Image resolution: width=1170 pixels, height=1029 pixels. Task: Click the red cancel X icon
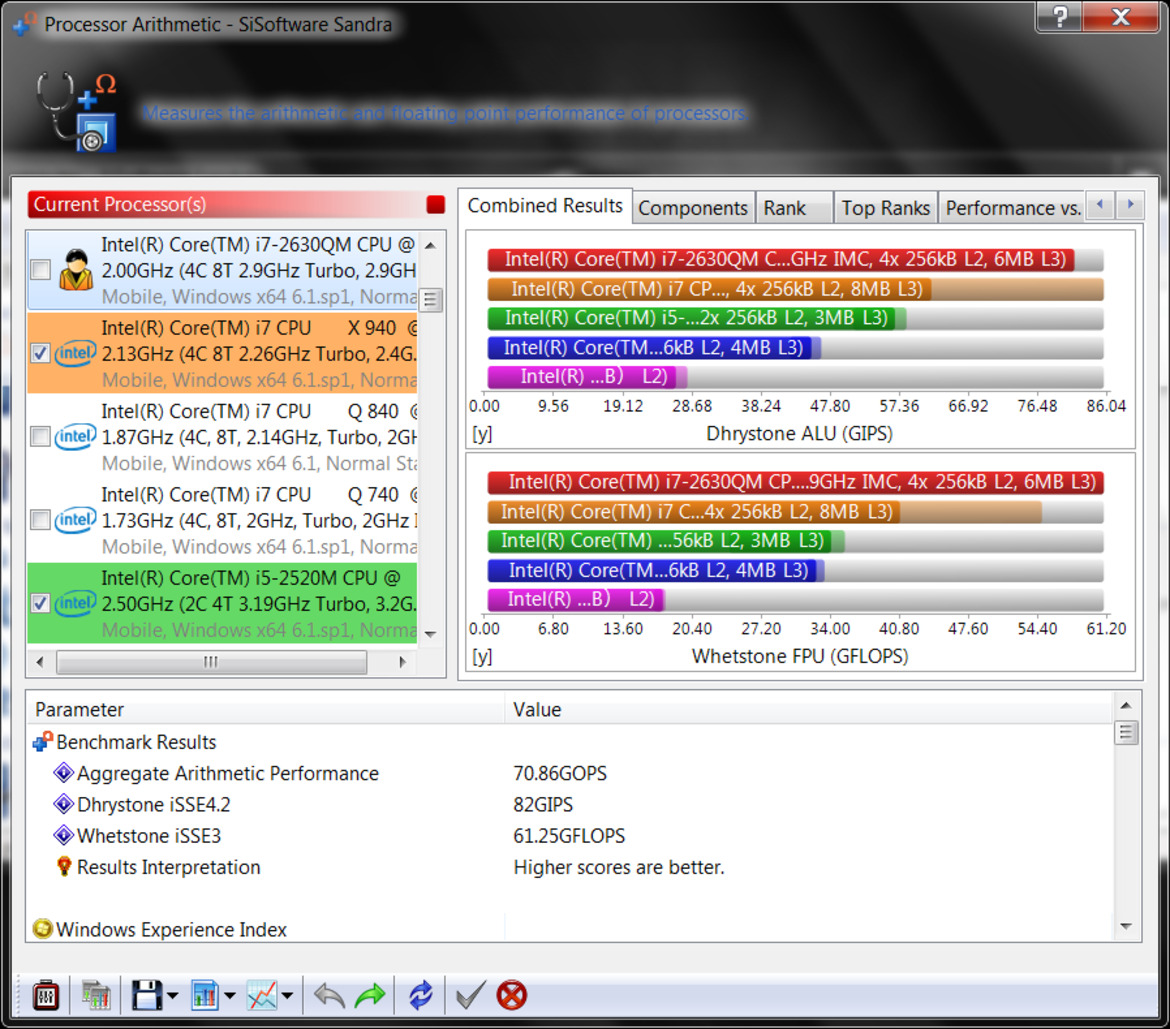pyautogui.click(x=512, y=995)
